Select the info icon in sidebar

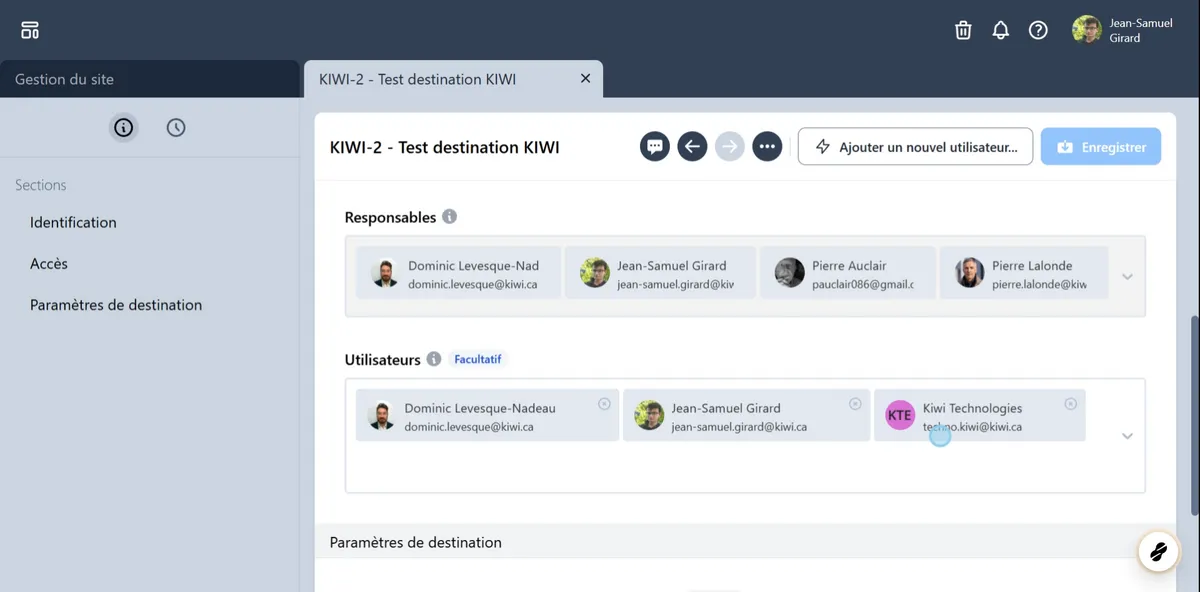pyautogui.click(x=123, y=127)
